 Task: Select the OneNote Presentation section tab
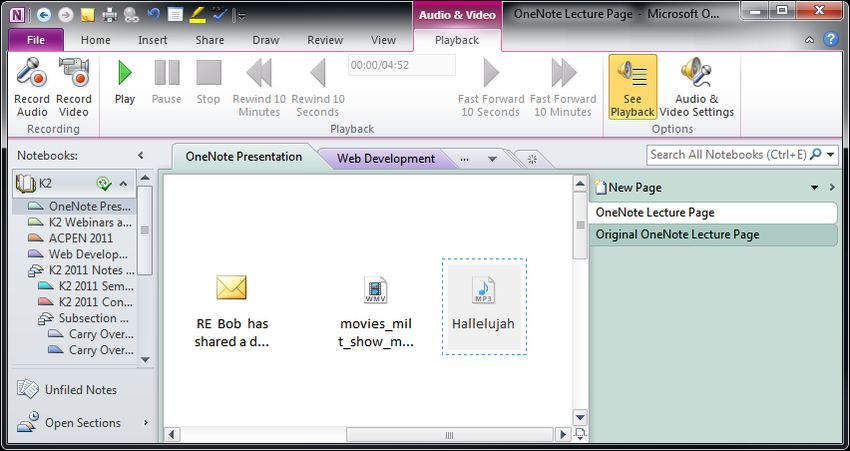[x=243, y=157]
